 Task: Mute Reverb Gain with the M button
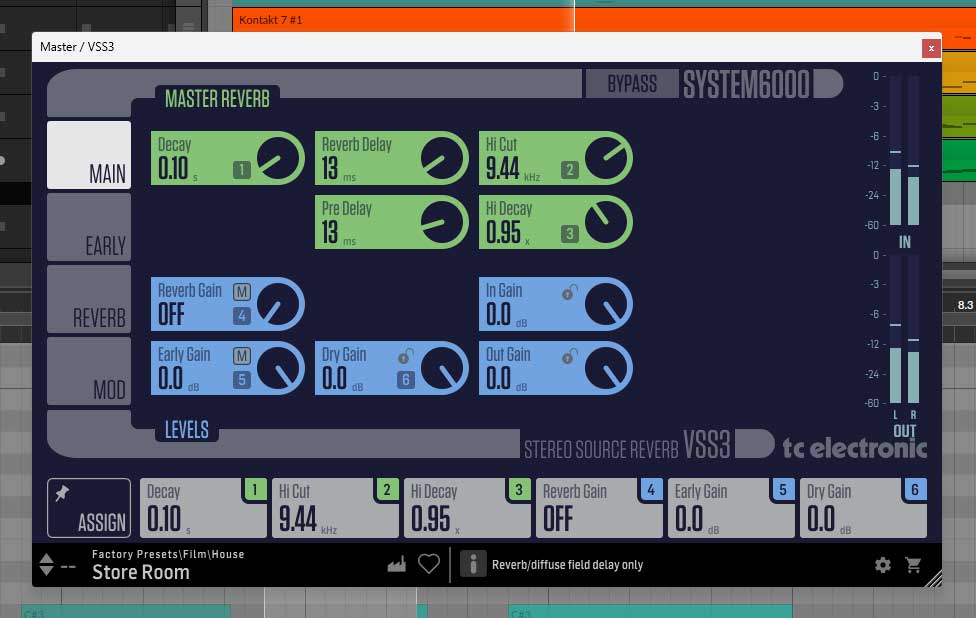(242, 291)
